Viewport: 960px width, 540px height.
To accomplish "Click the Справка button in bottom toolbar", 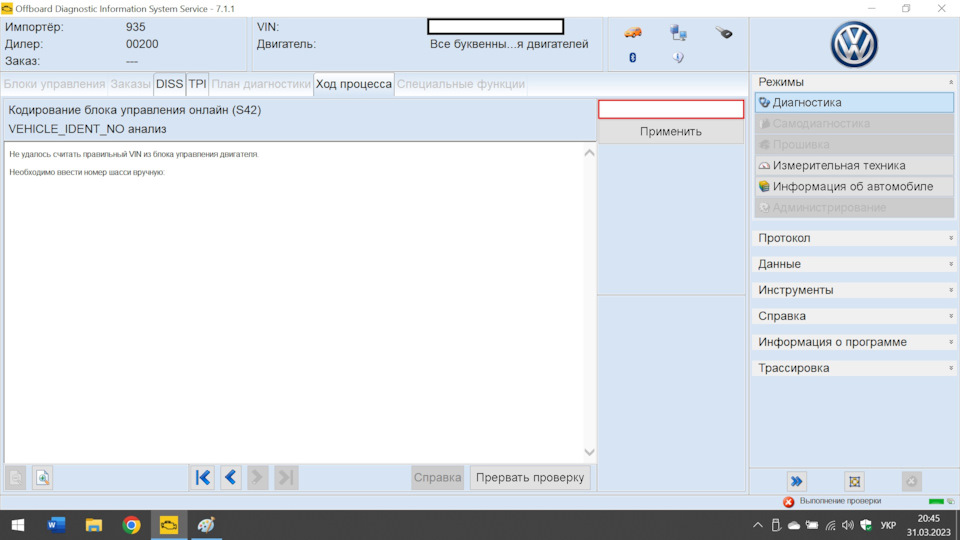I will click(437, 478).
